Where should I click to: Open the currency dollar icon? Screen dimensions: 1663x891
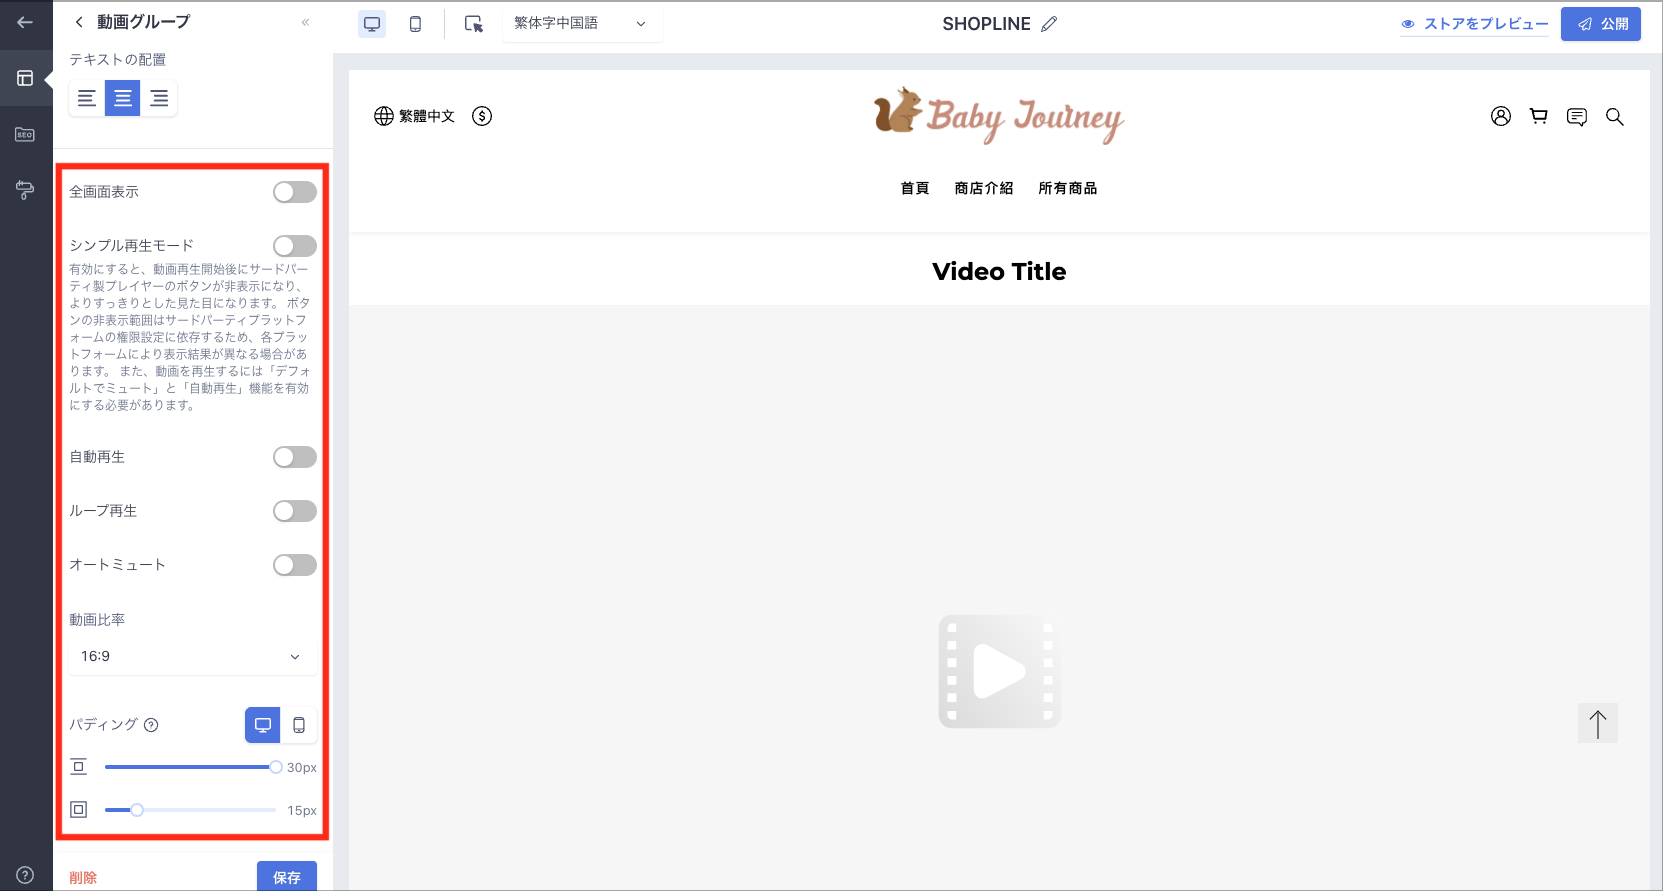coord(482,116)
